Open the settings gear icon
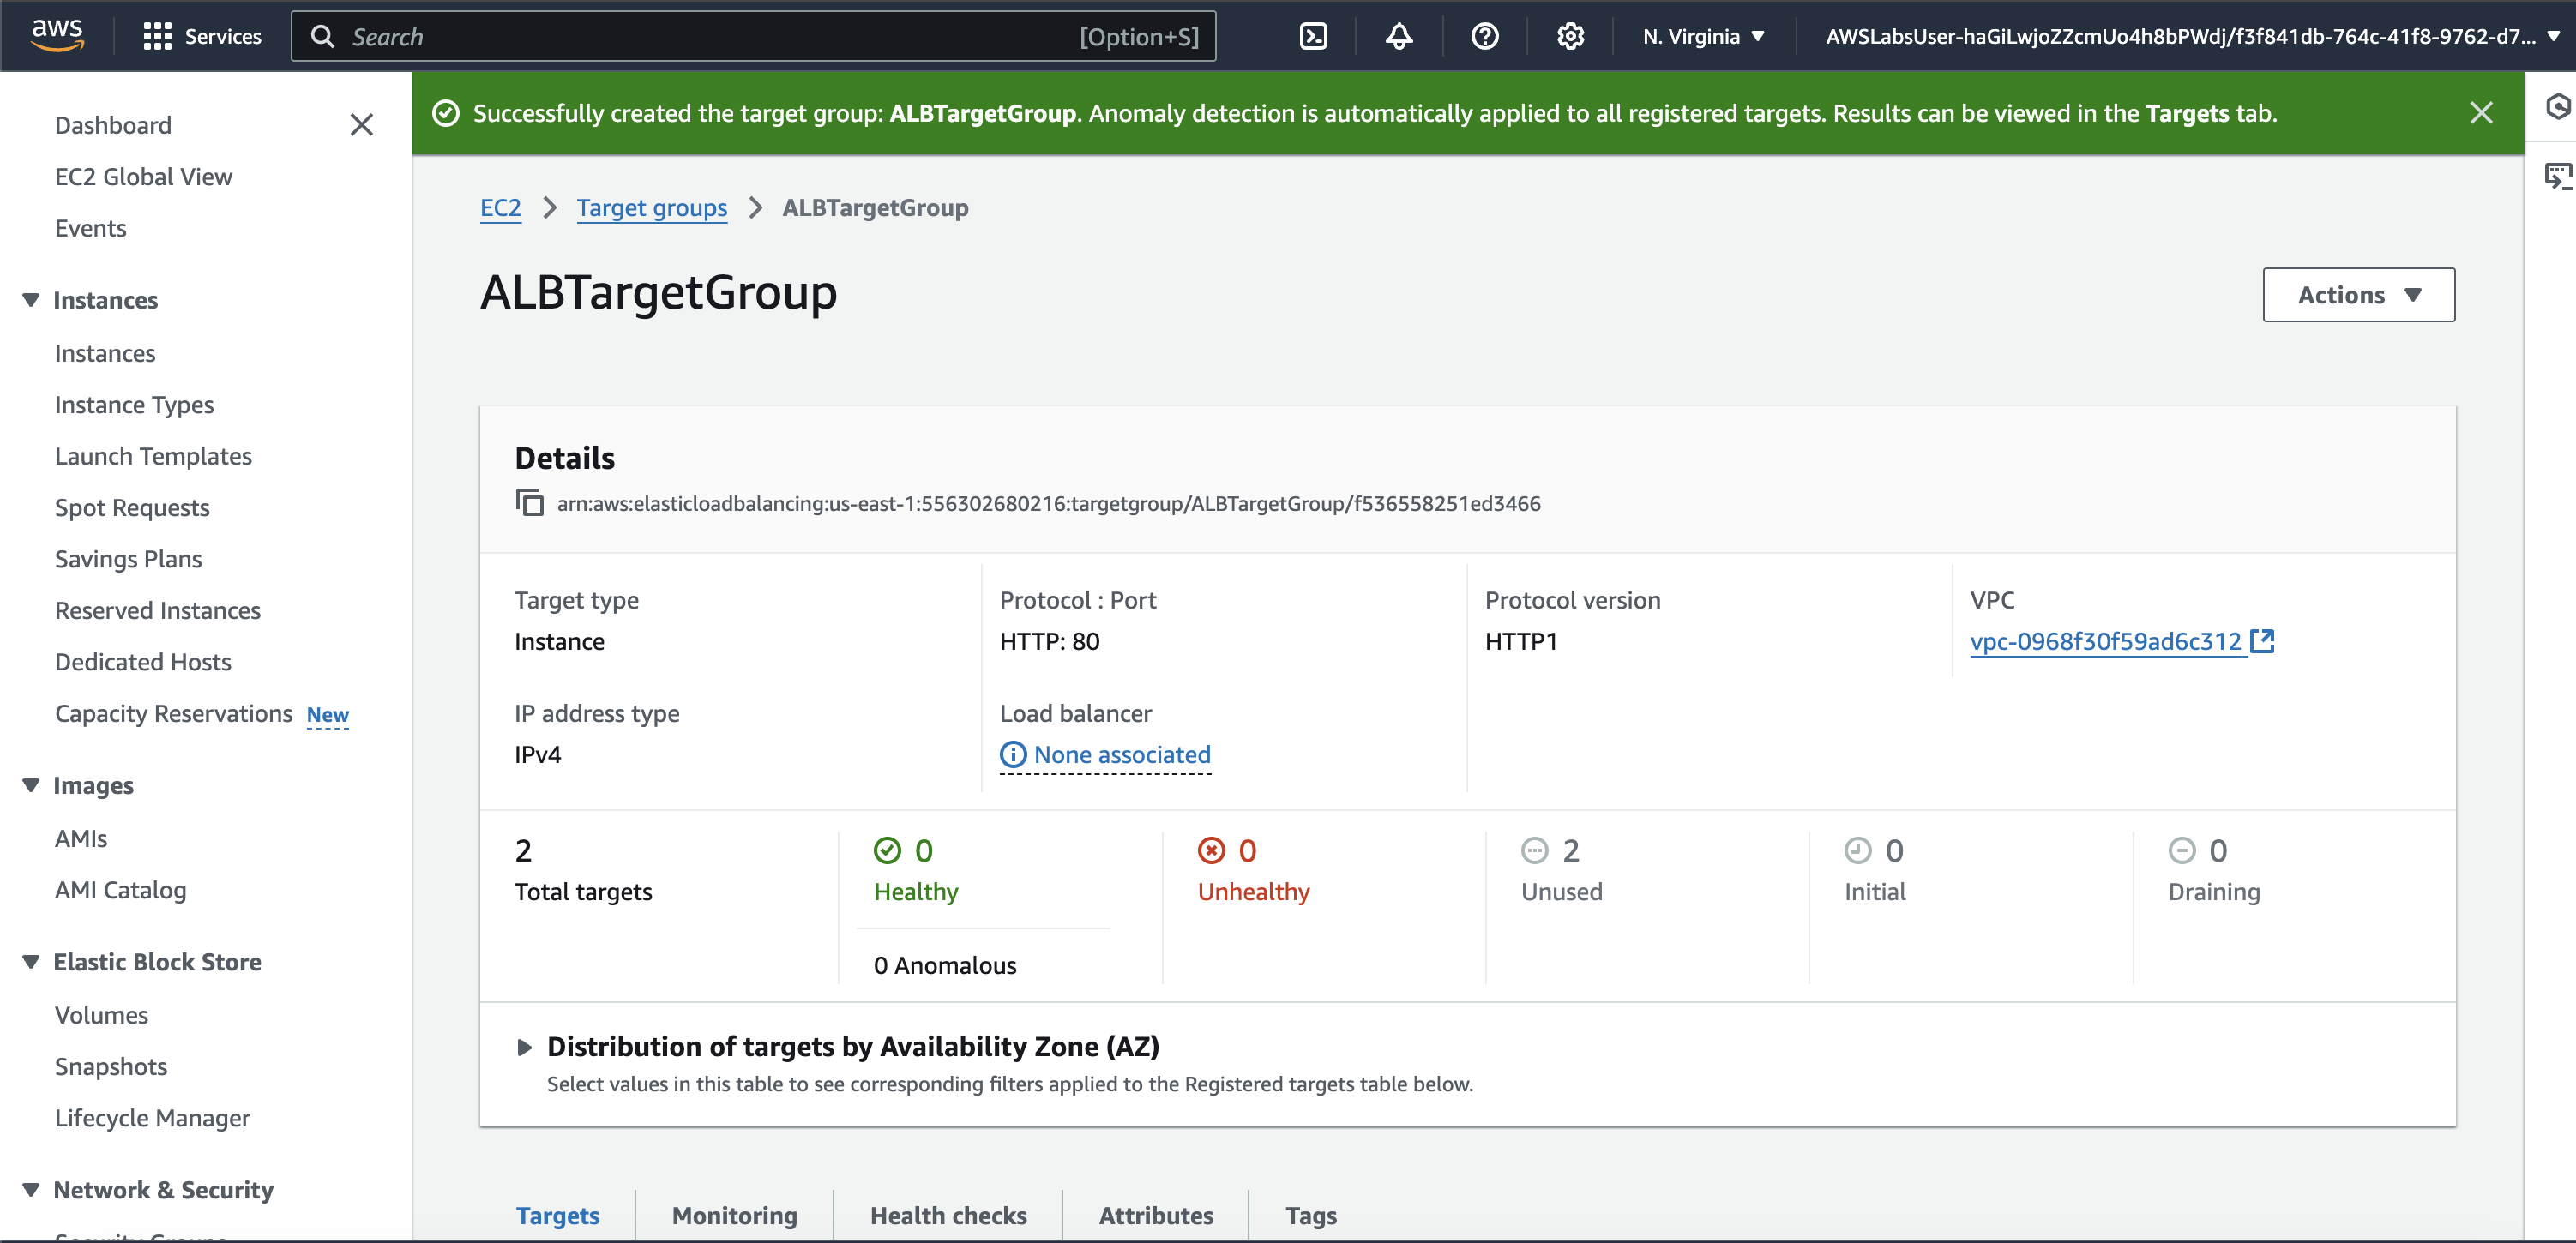 click(x=1570, y=37)
